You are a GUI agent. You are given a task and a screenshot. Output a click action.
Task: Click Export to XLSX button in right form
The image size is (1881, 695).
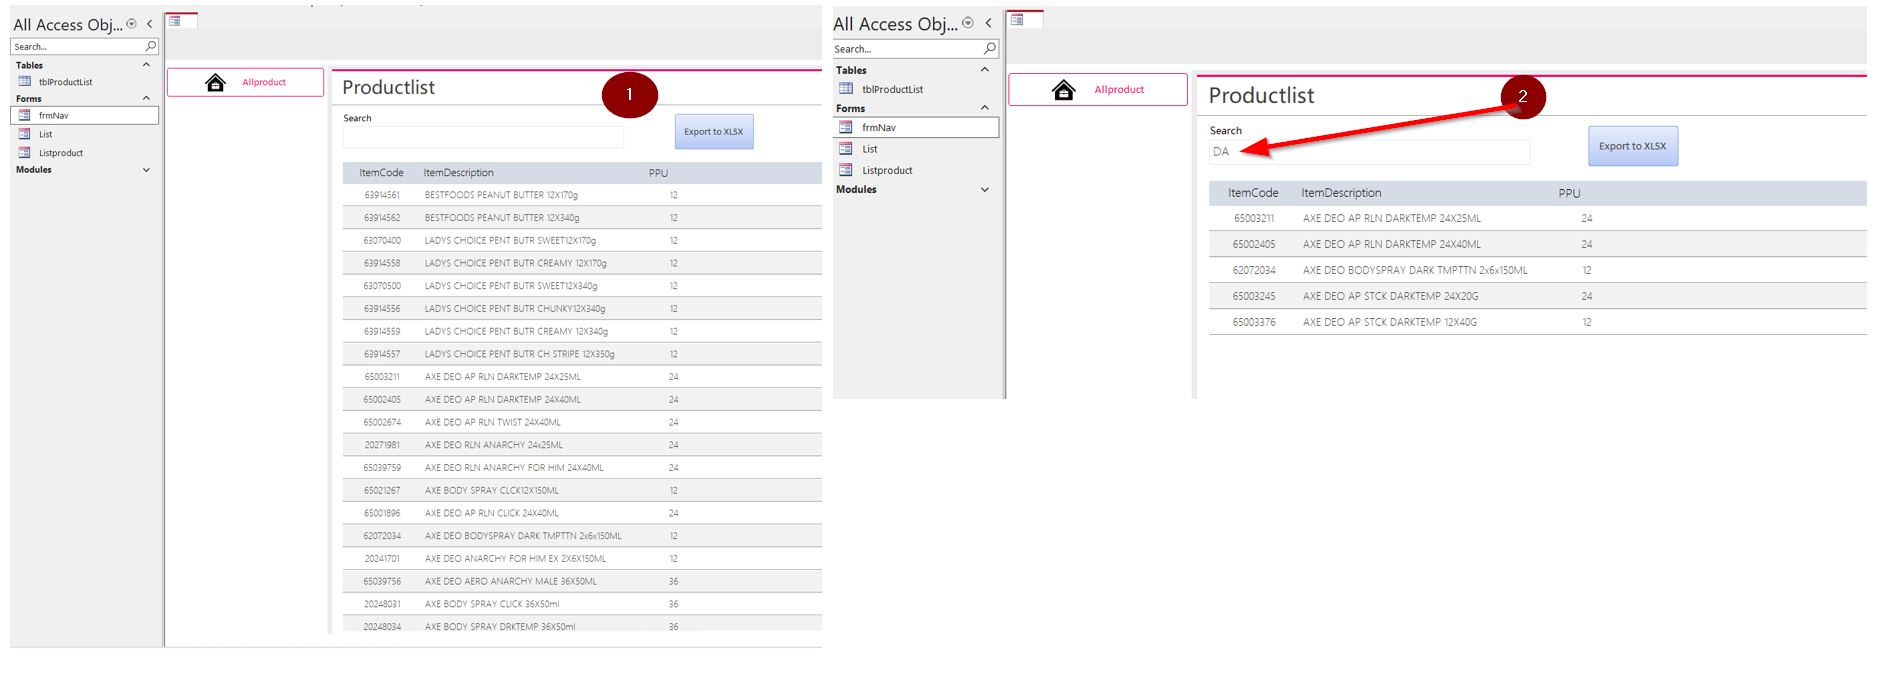1633,146
